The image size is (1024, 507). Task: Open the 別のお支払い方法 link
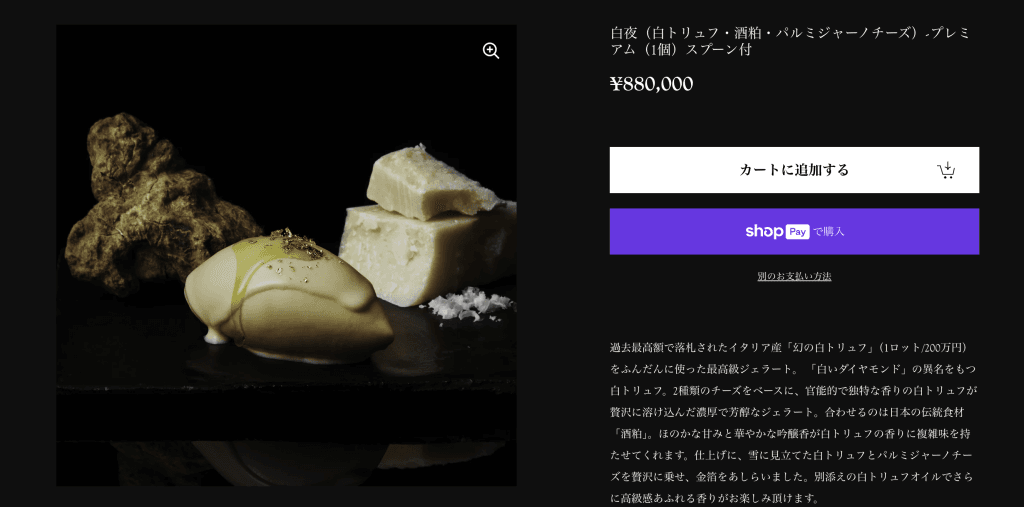[794, 276]
